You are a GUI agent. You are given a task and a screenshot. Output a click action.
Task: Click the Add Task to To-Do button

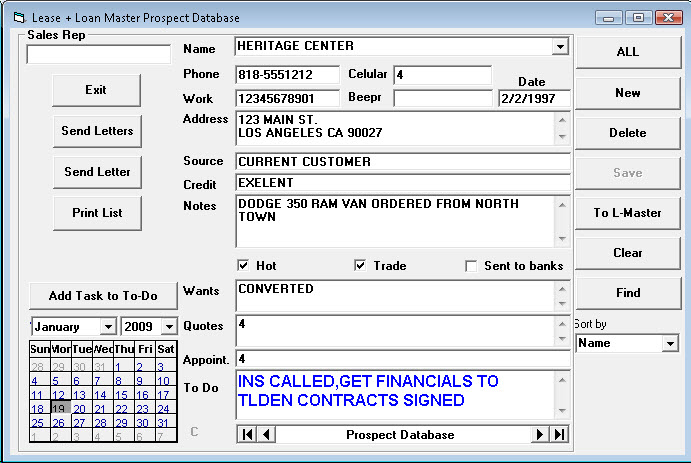tap(103, 295)
